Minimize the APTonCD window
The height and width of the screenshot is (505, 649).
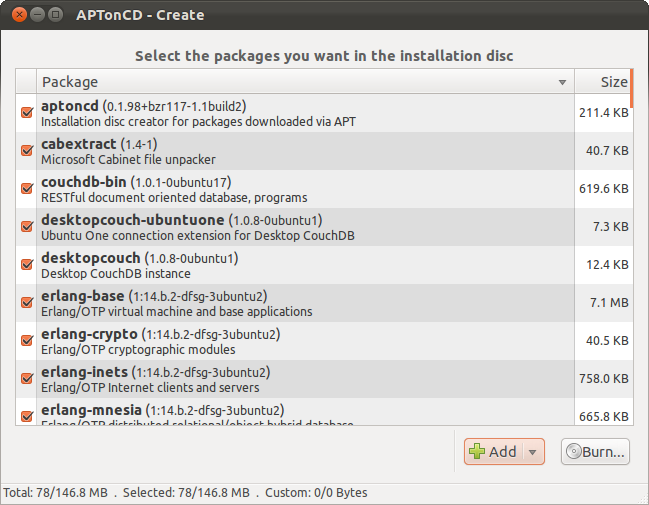(37, 15)
